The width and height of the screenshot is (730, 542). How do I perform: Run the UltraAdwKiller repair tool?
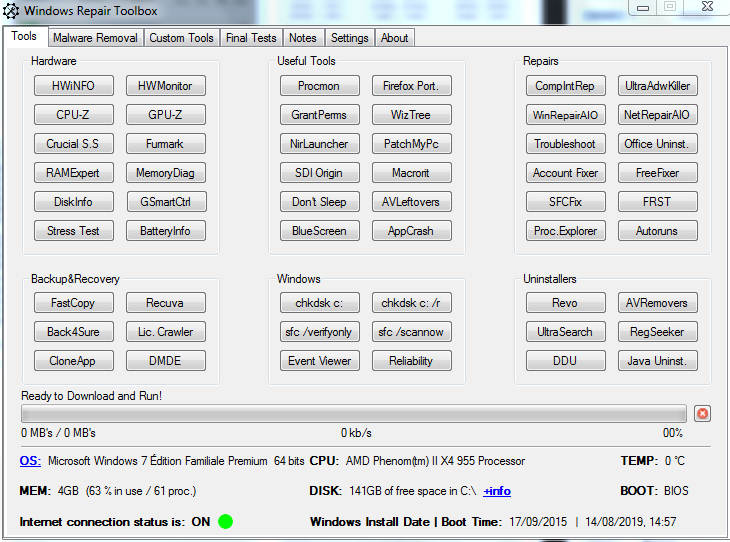657,86
